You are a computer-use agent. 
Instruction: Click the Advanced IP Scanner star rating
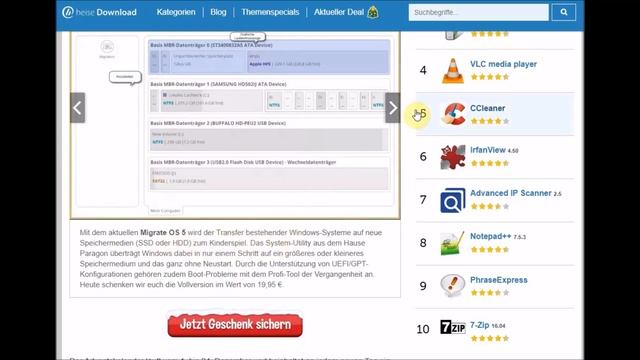click(490, 207)
